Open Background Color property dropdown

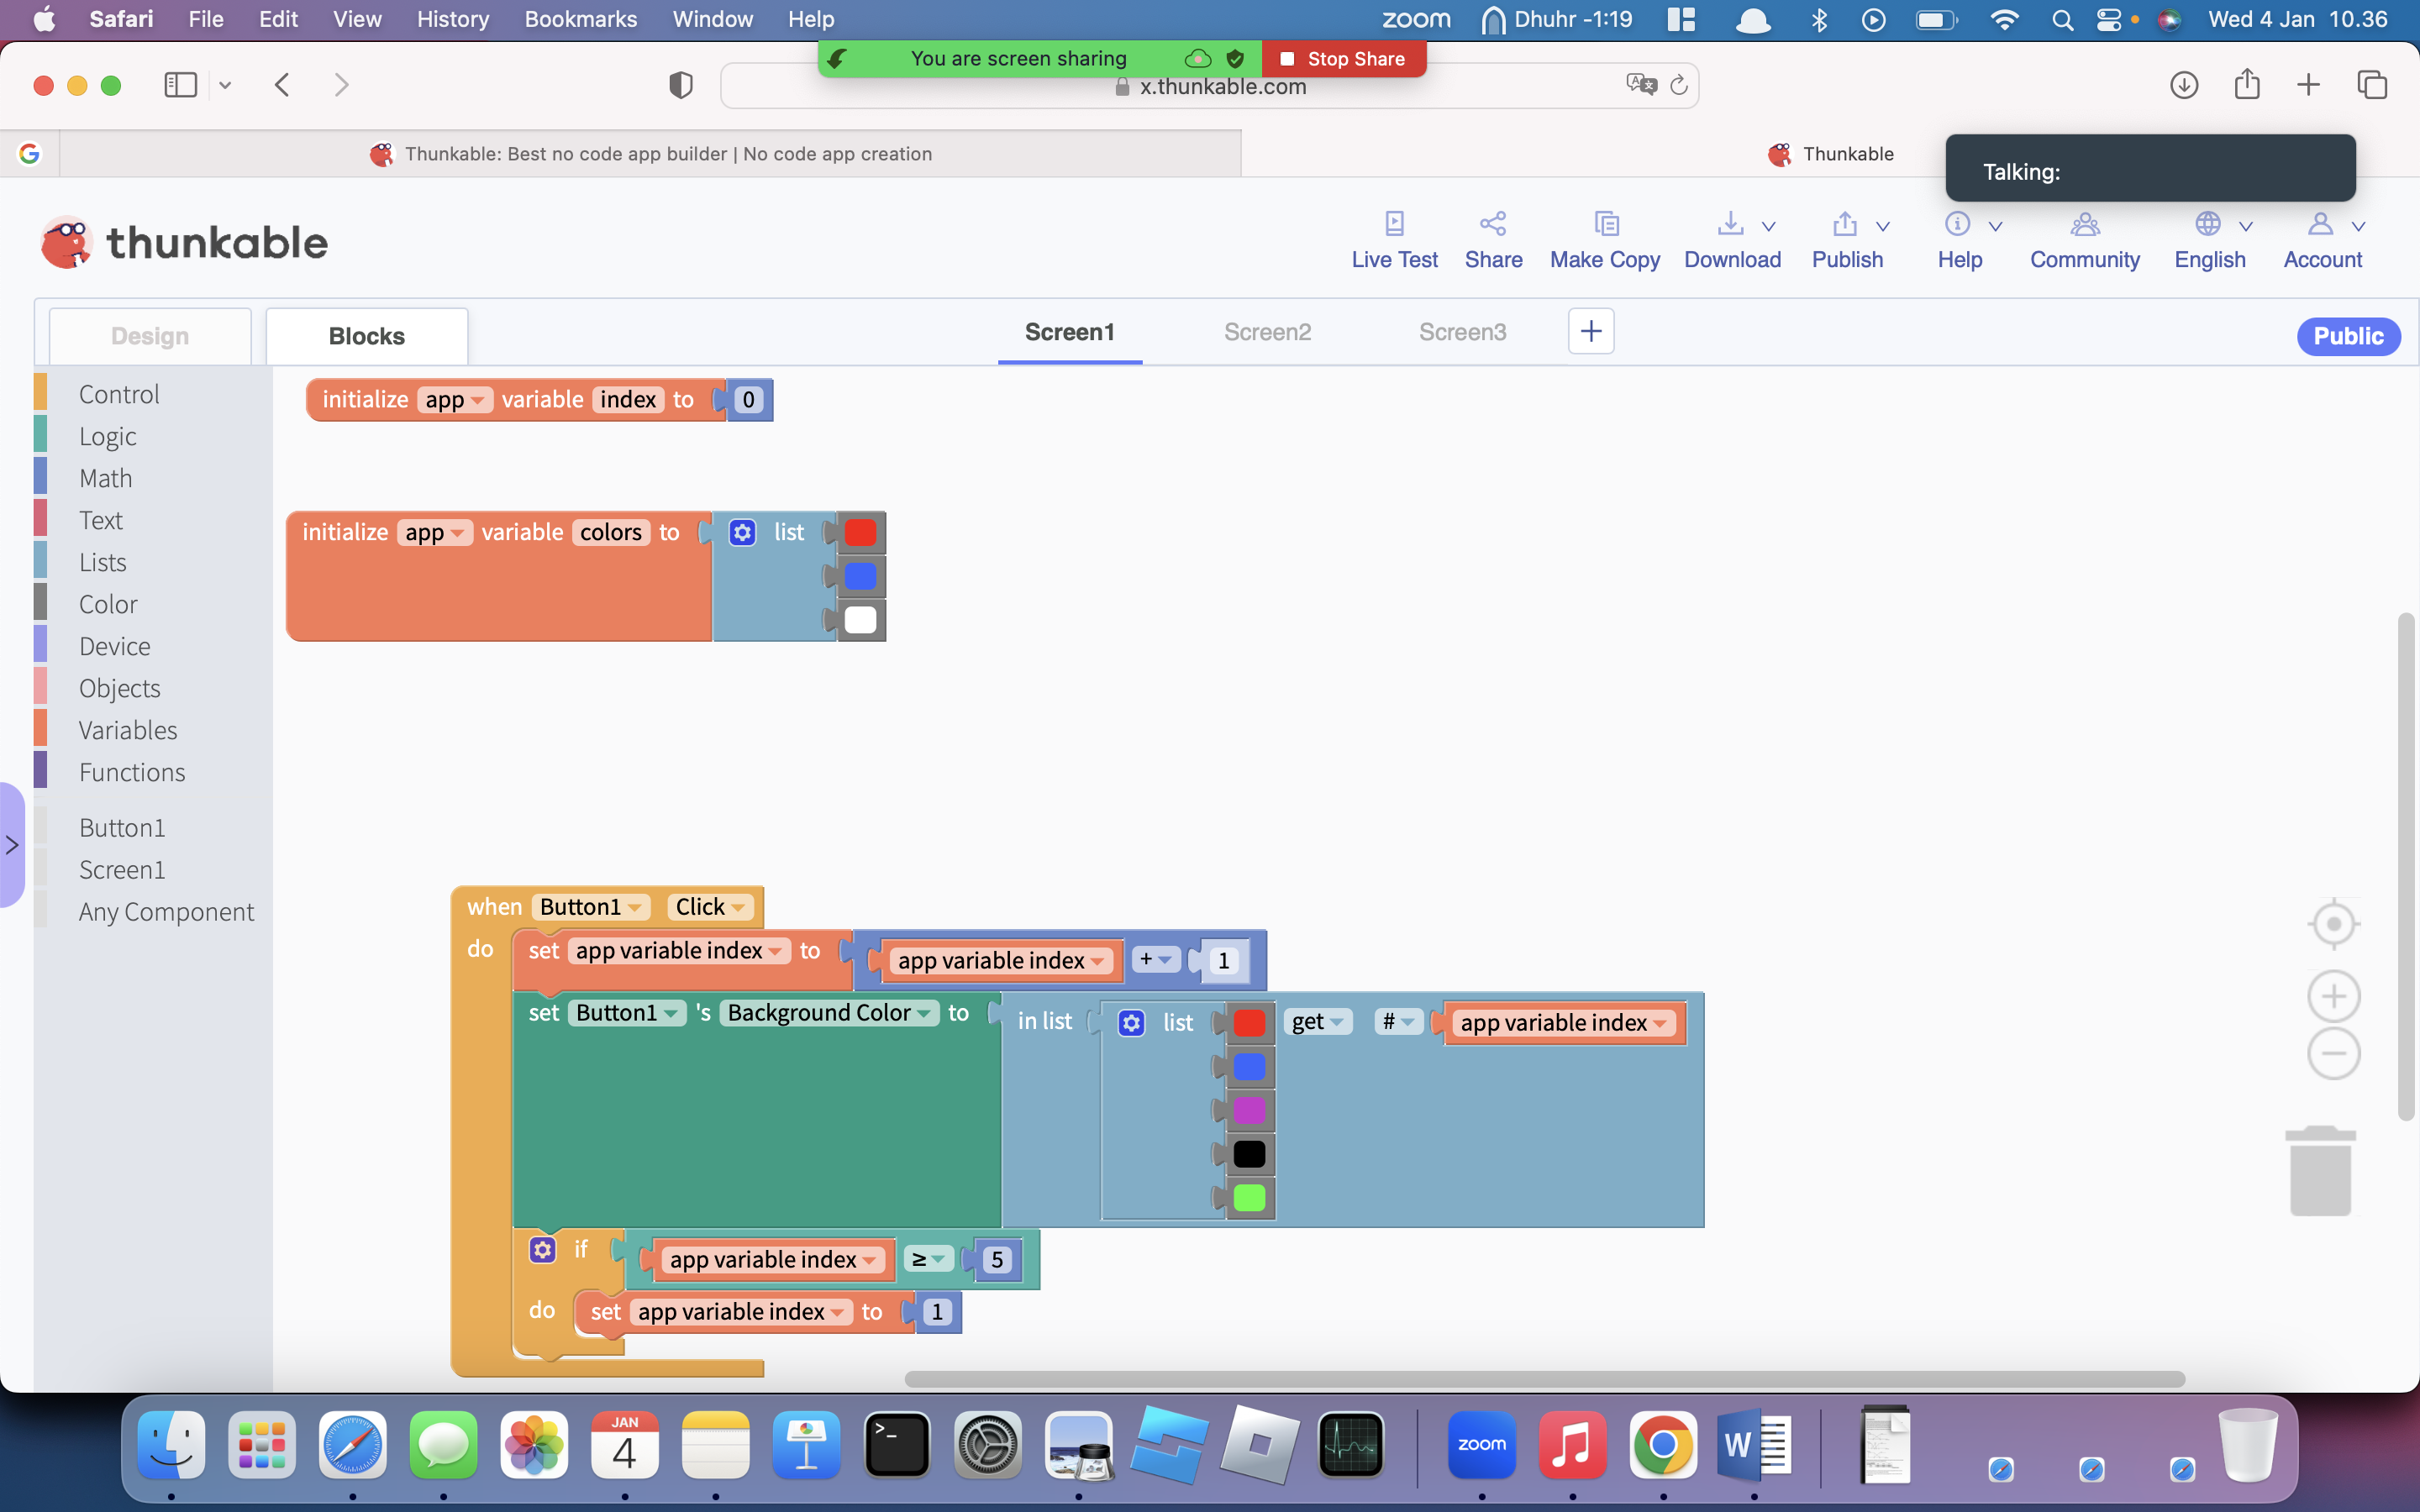(829, 1013)
